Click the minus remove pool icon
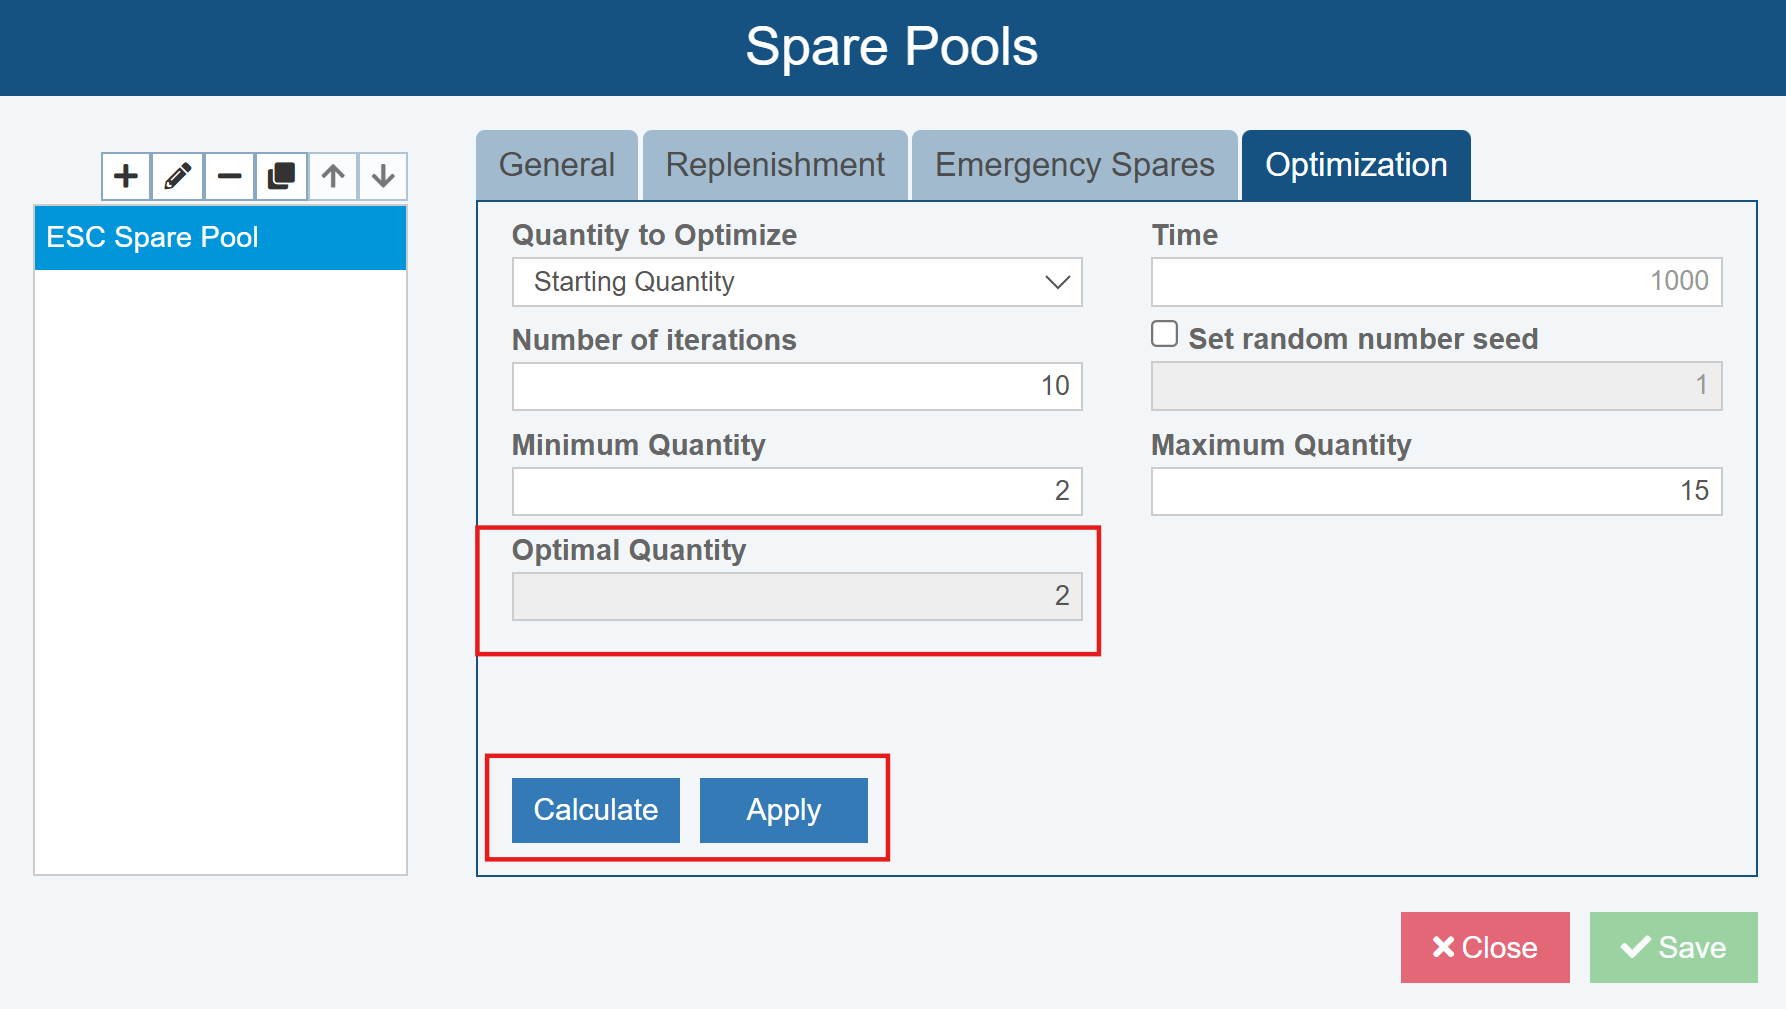The image size is (1786, 1009). click(230, 177)
